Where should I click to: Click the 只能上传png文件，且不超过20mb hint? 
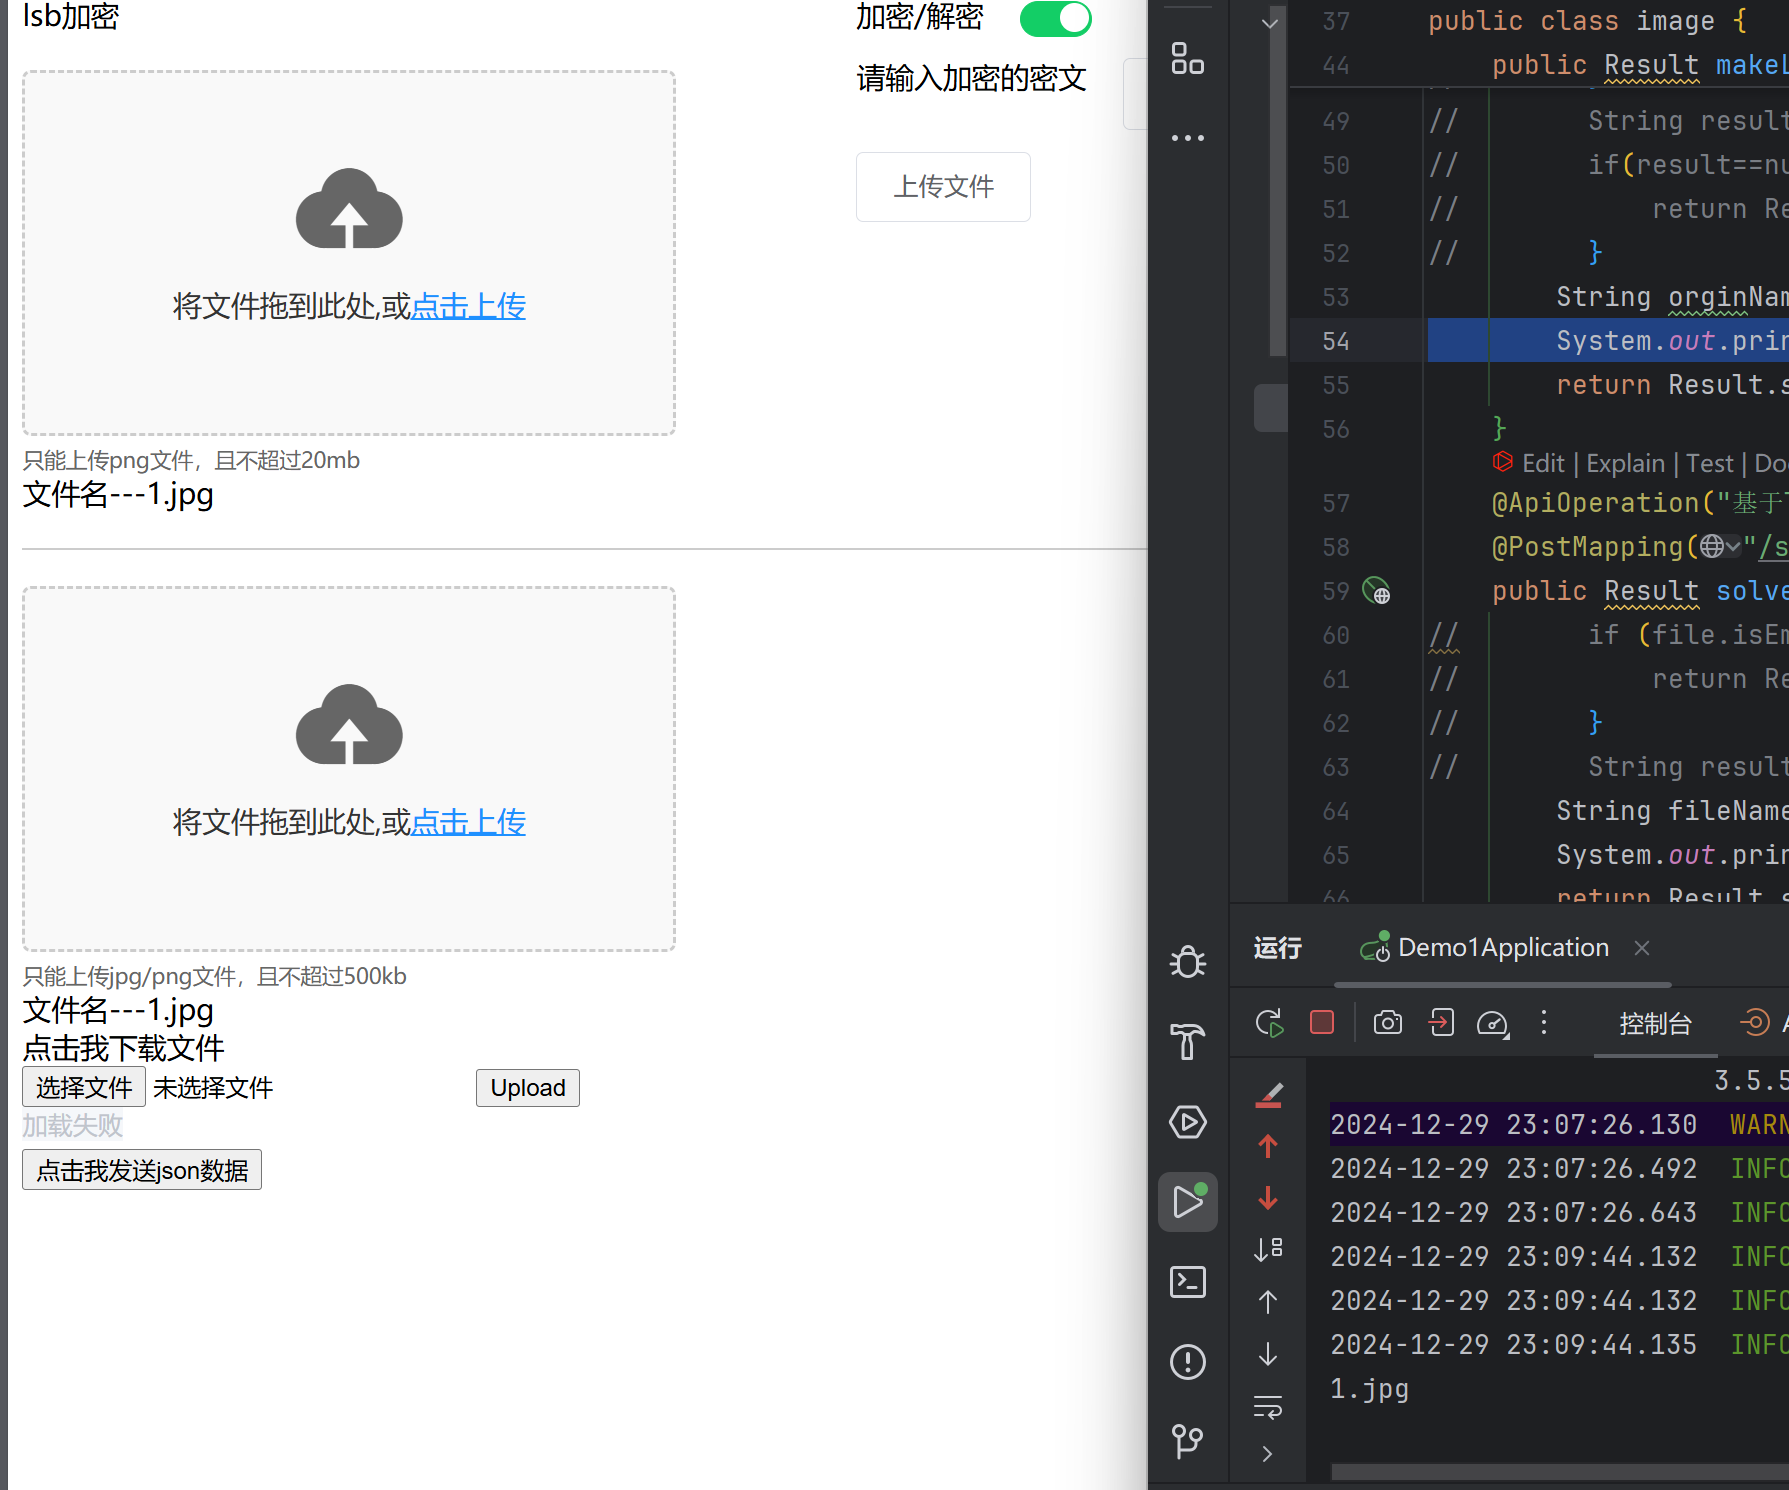[191, 460]
